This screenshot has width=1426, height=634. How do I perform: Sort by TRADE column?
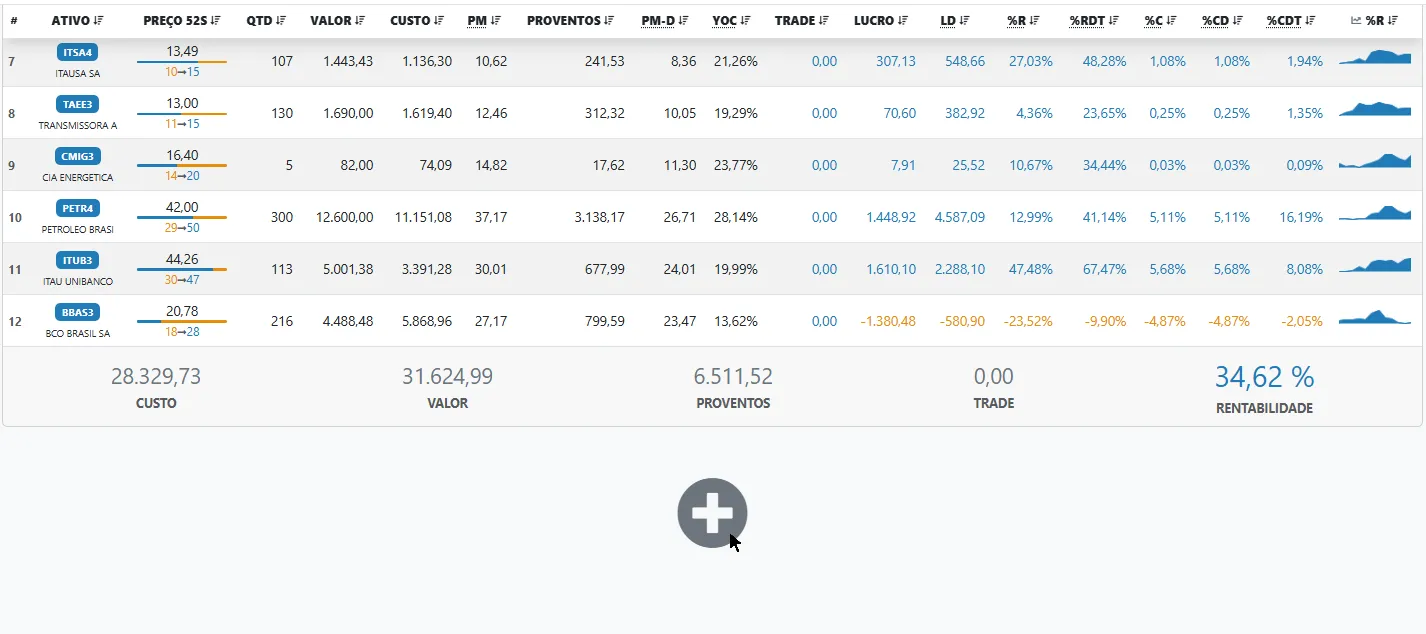[802, 20]
